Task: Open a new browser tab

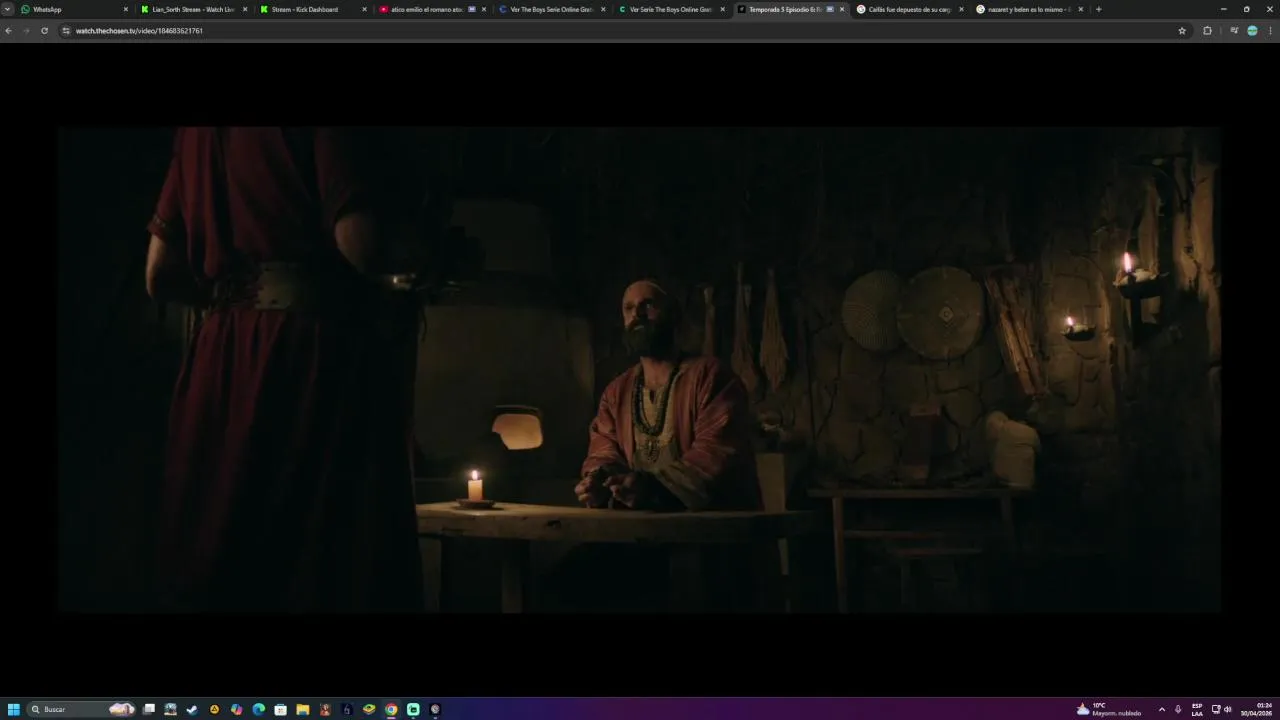Action: pos(1098,9)
